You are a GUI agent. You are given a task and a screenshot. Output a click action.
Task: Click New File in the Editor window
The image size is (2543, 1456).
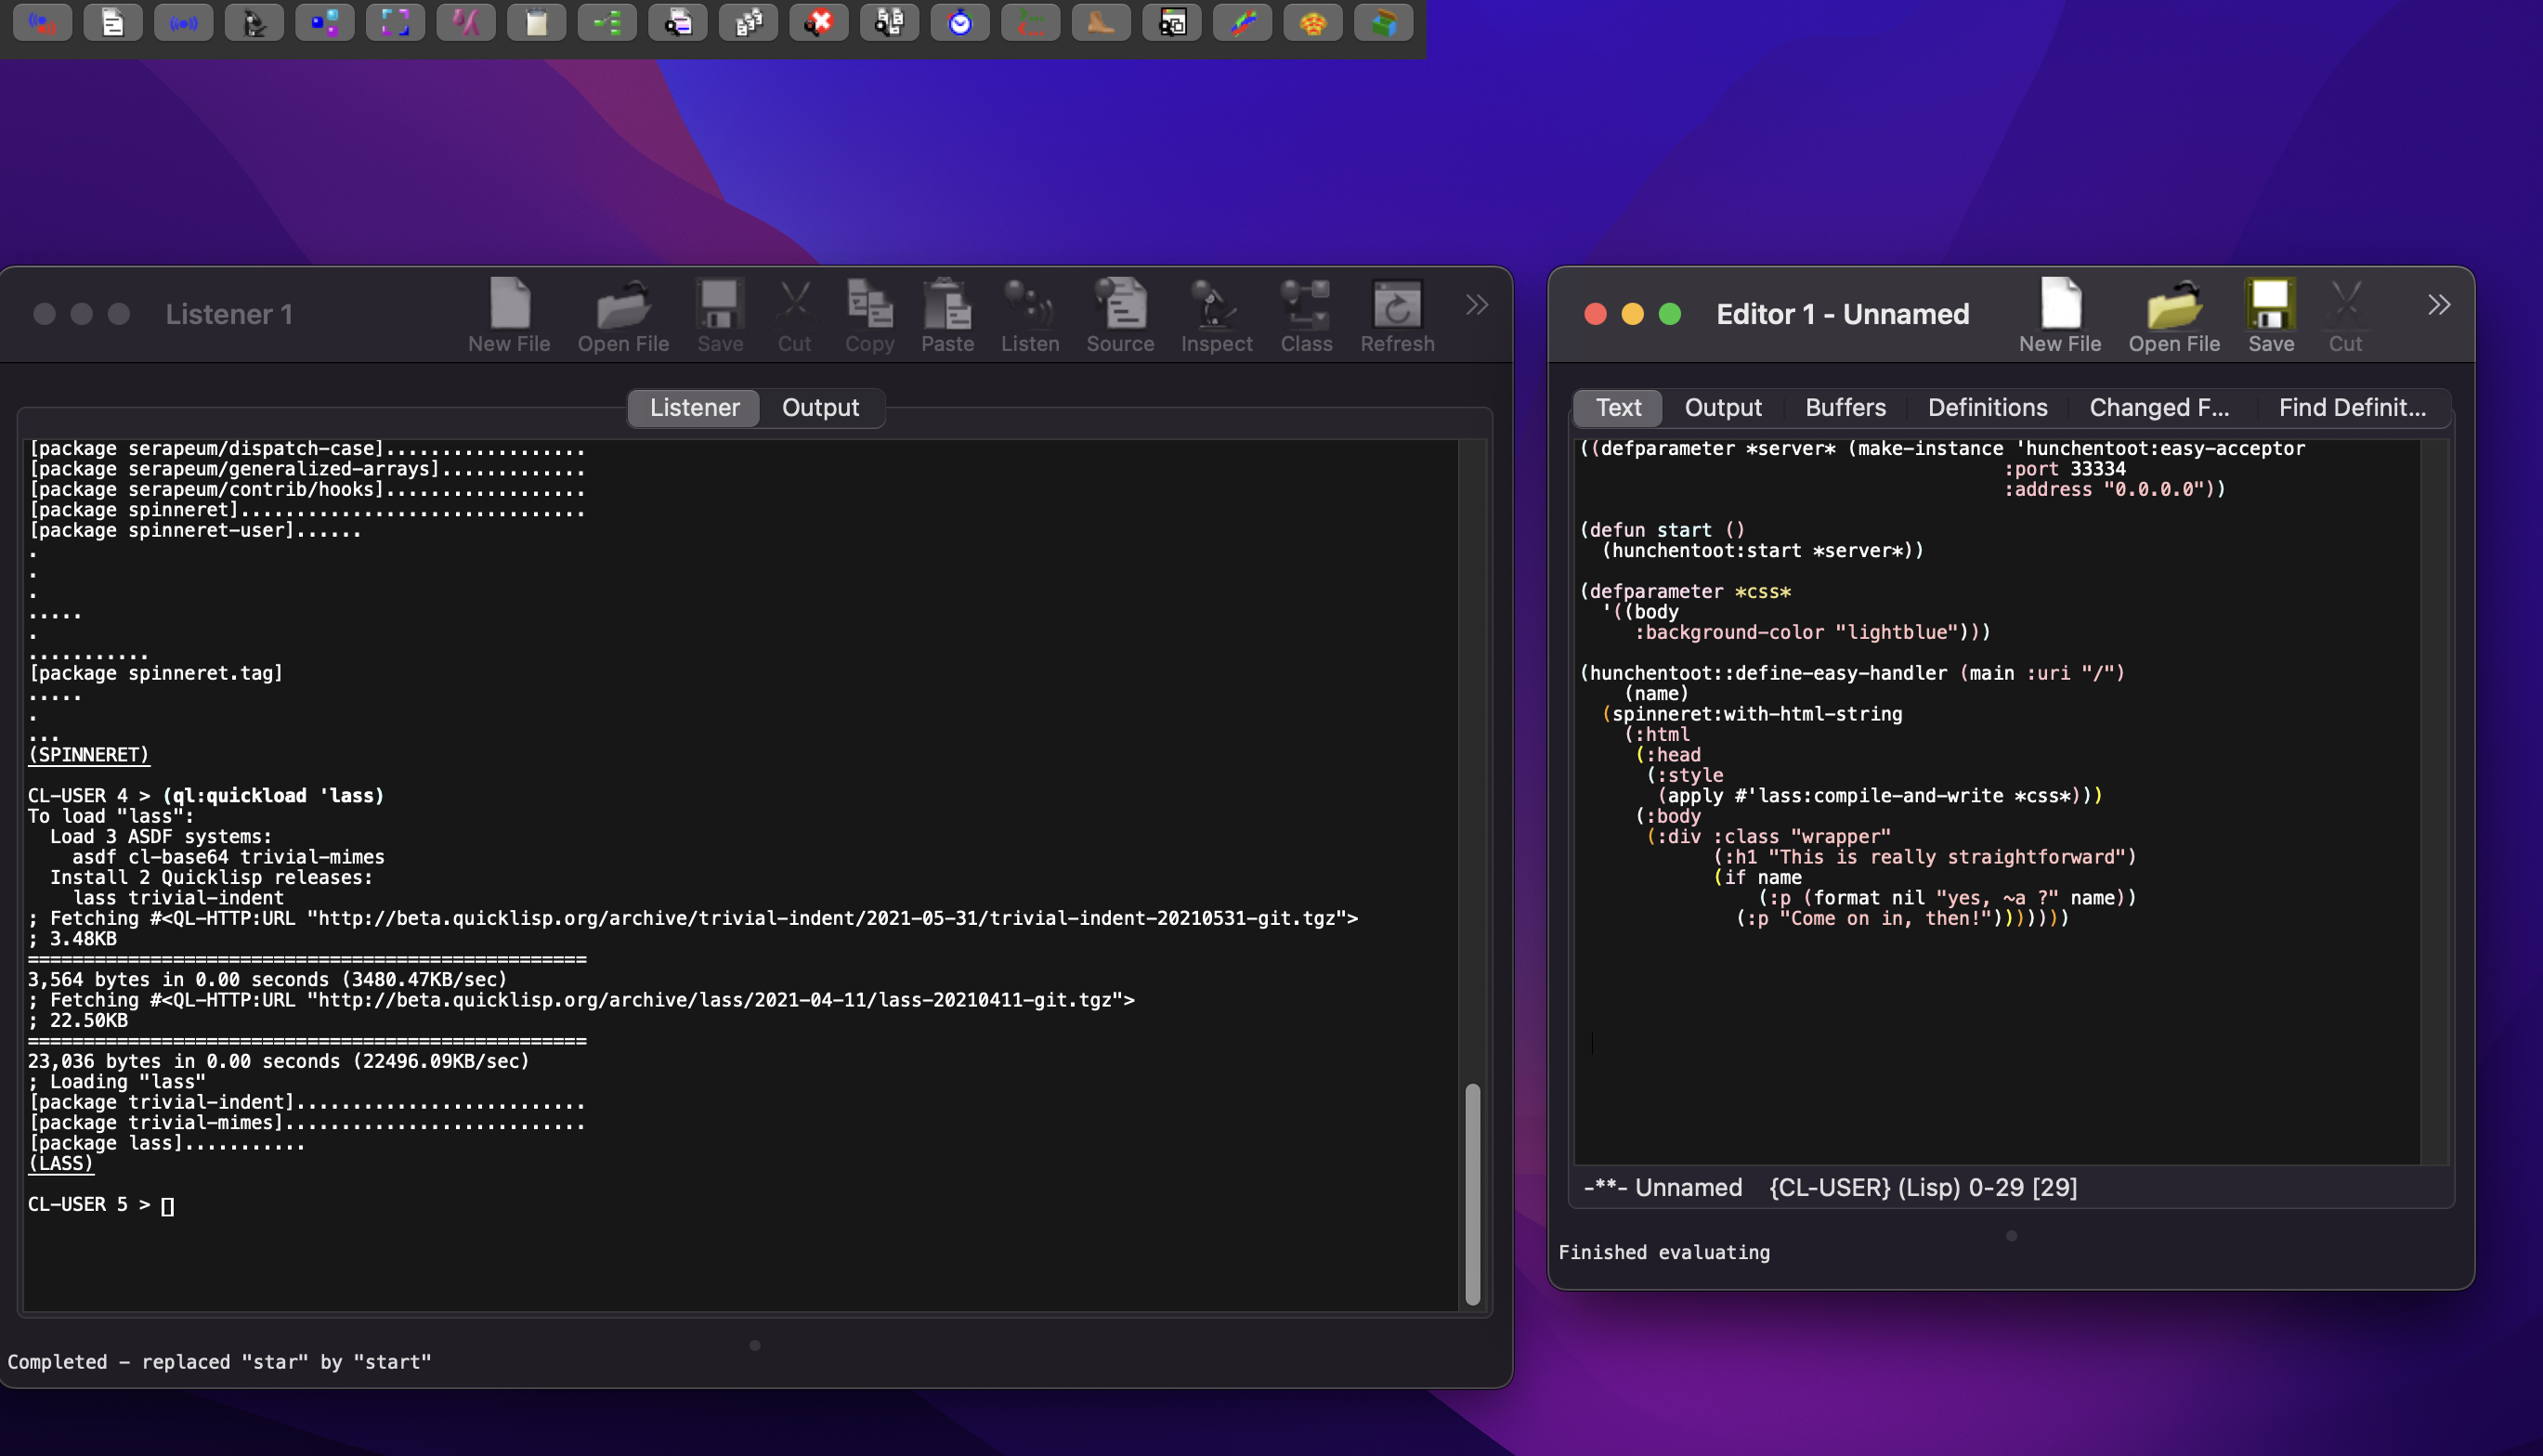click(2059, 316)
